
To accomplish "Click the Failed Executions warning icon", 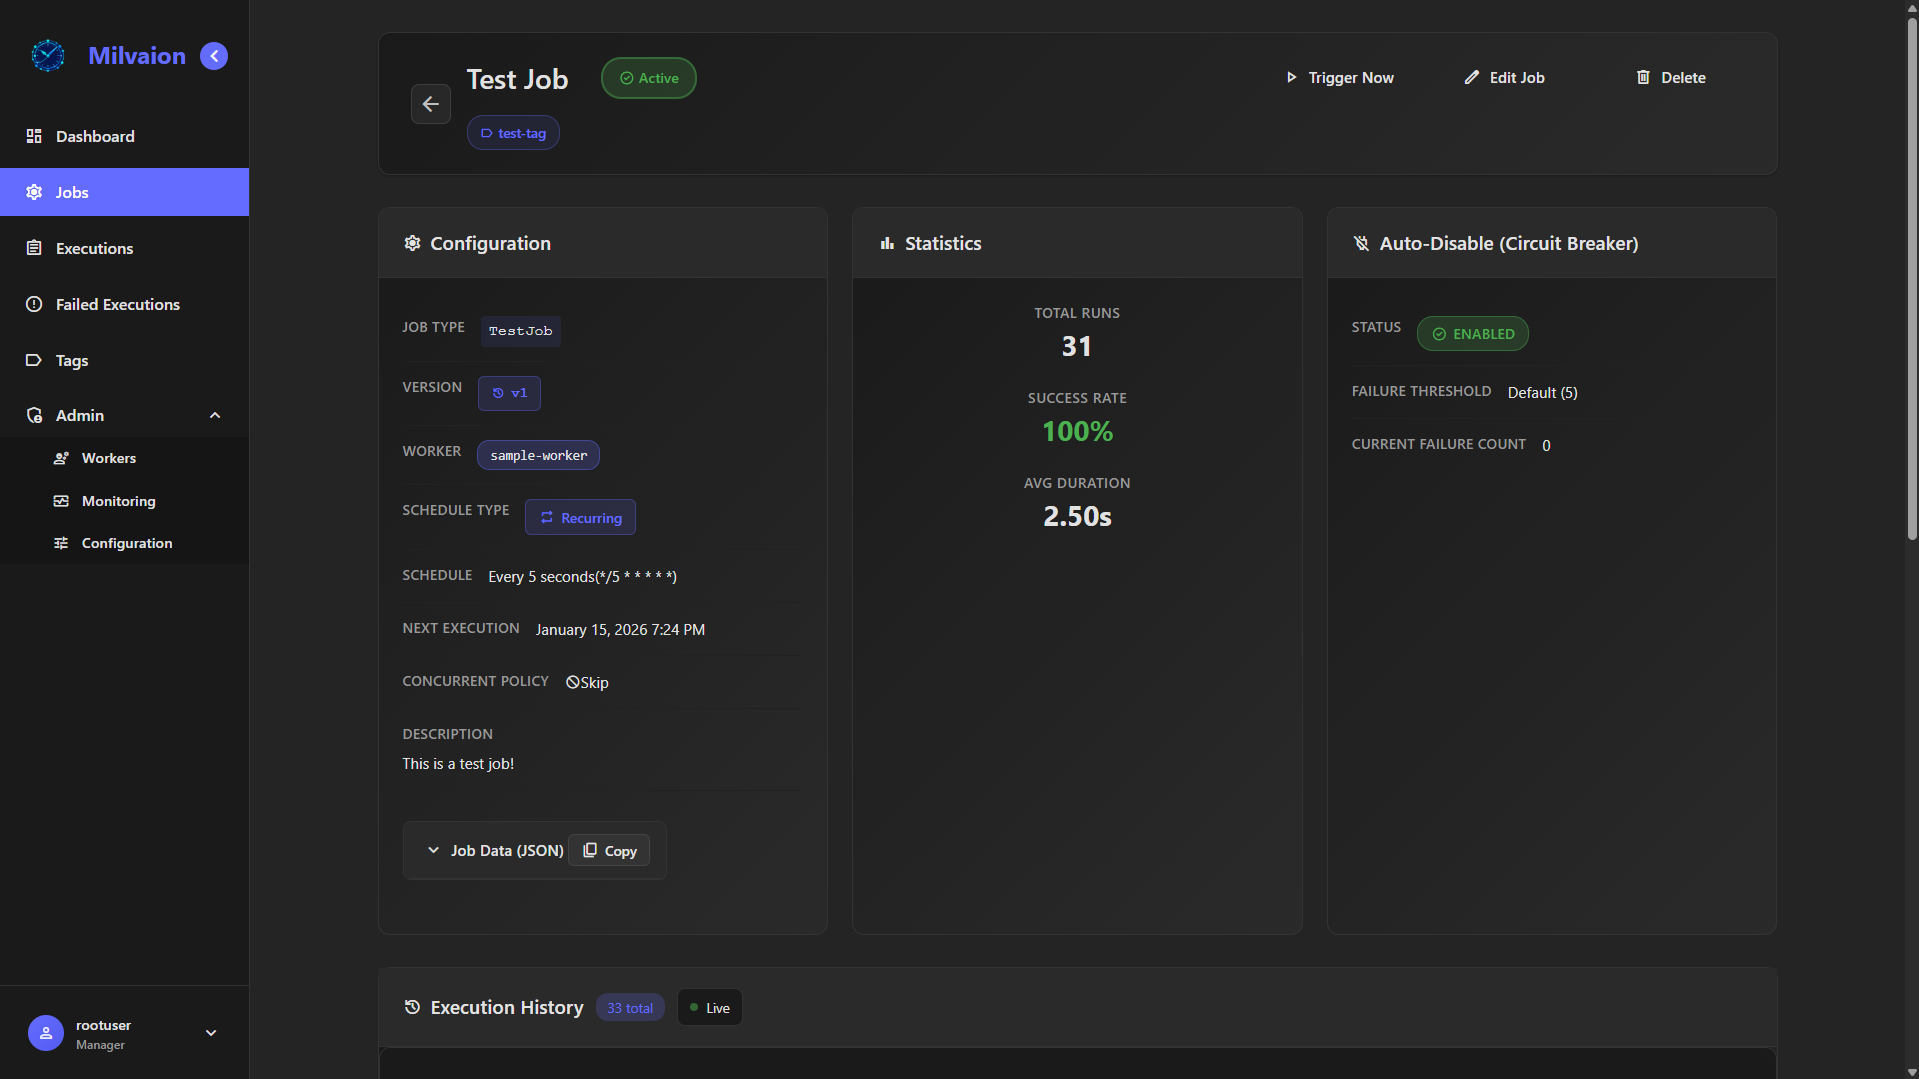I will (x=34, y=304).
